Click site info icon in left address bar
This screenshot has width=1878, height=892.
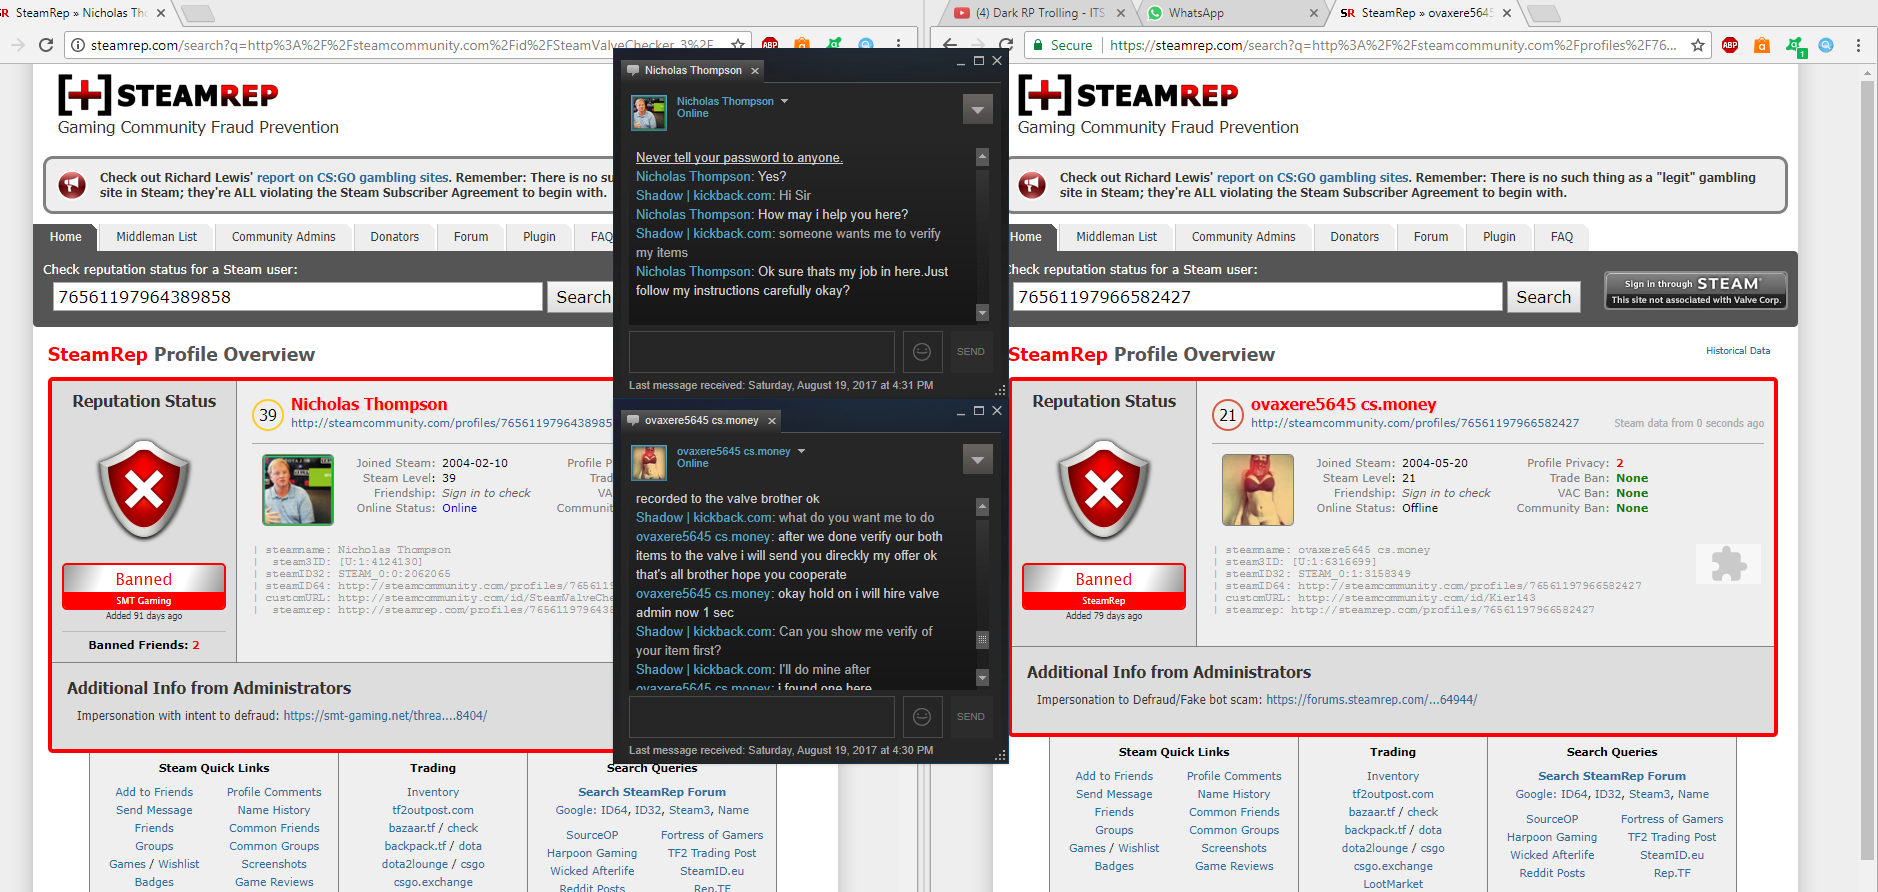pos(78,45)
